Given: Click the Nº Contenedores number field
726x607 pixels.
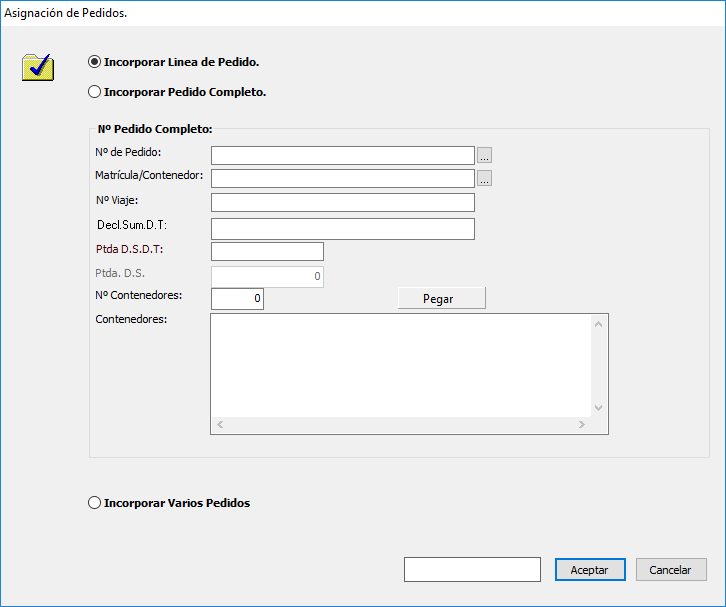Looking at the screenshot, I should (x=238, y=298).
